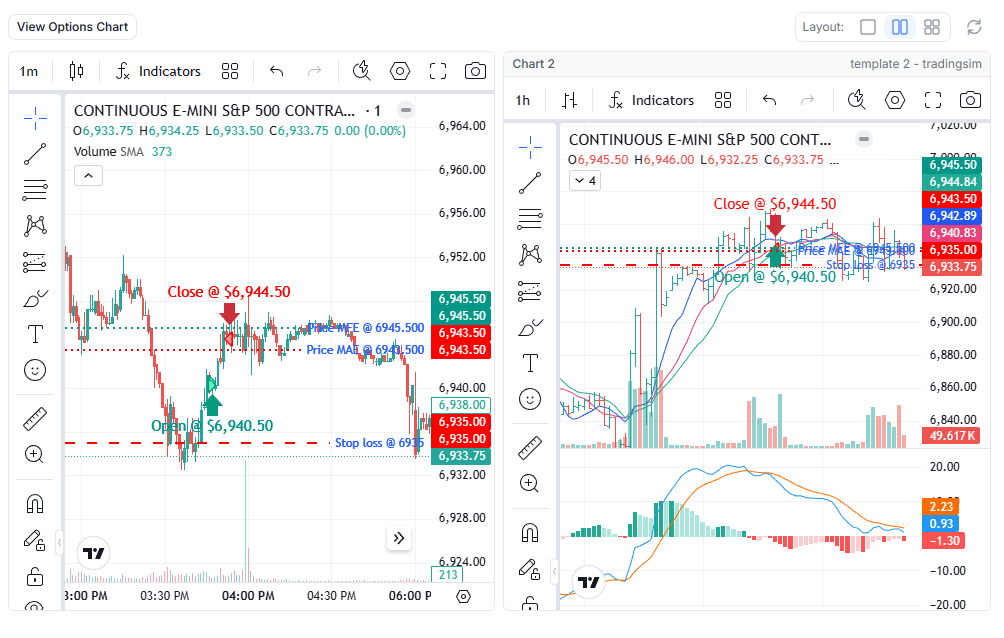Open candlestick chart style menu on left chart
Screen dimensions: 1004x638
click(x=76, y=71)
